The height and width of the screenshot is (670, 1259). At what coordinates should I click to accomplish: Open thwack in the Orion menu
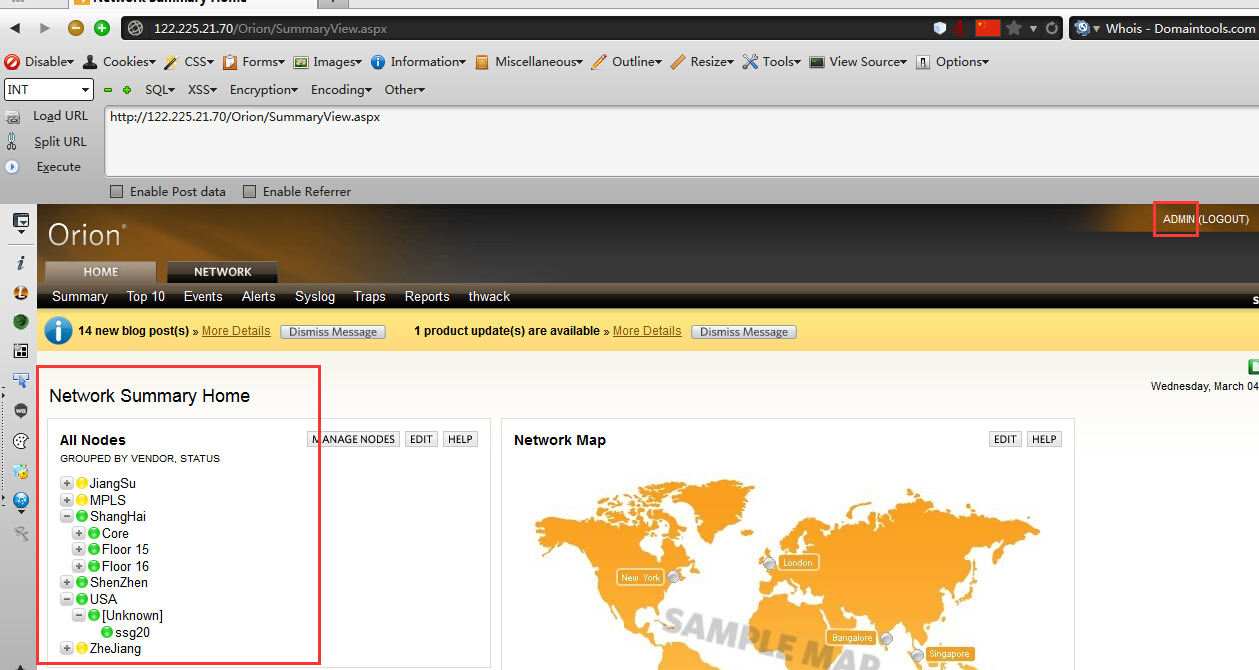point(489,297)
